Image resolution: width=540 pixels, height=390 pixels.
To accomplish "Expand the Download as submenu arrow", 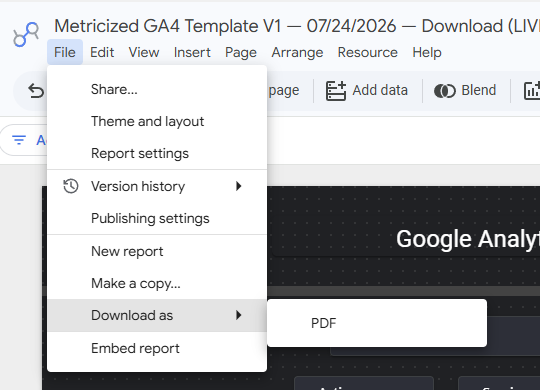I will click(x=238, y=315).
